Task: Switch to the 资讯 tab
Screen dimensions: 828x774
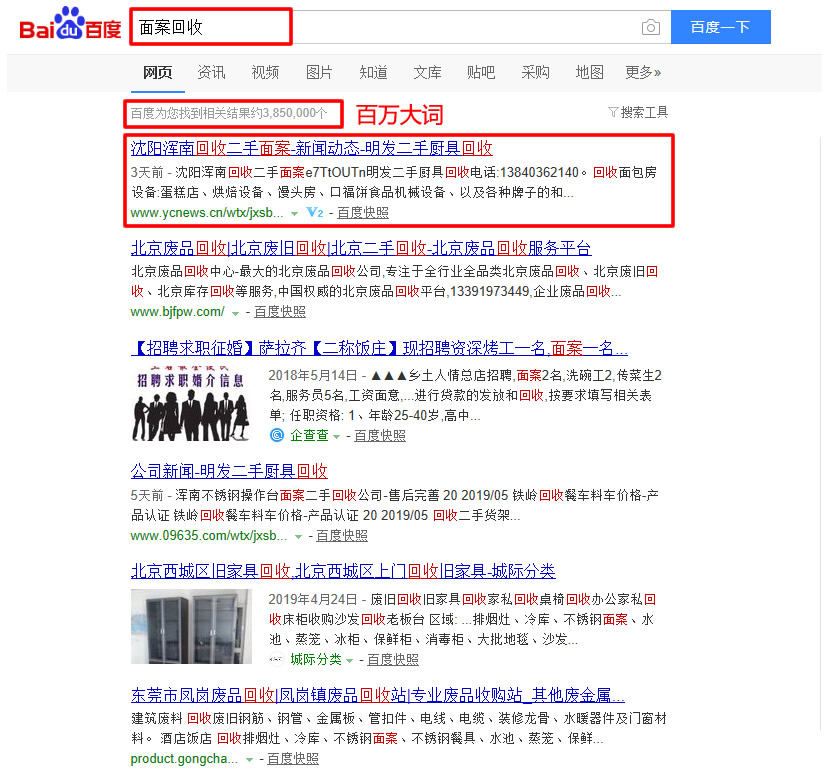Action: 211,72
